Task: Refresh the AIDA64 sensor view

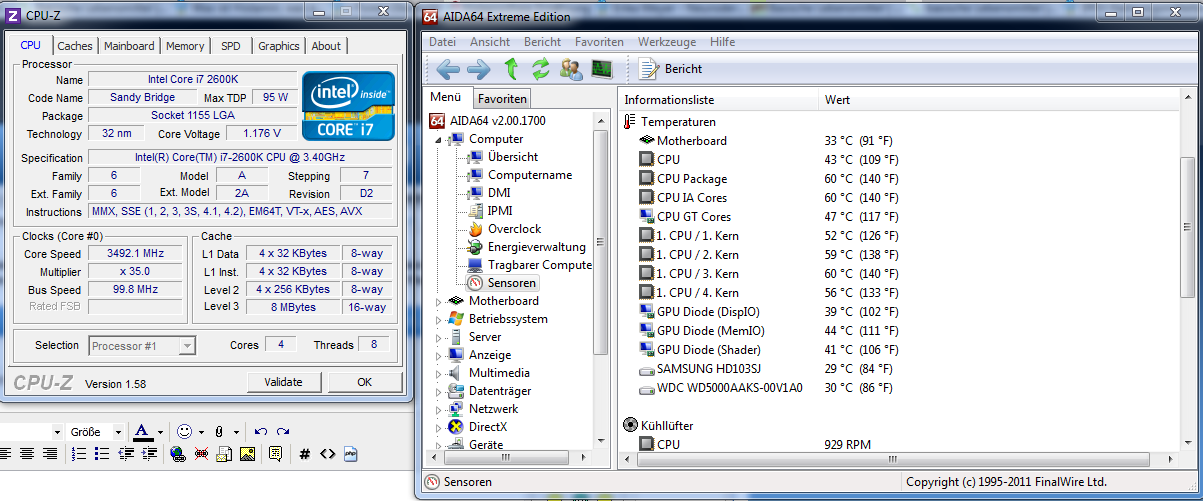Action: point(541,69)
